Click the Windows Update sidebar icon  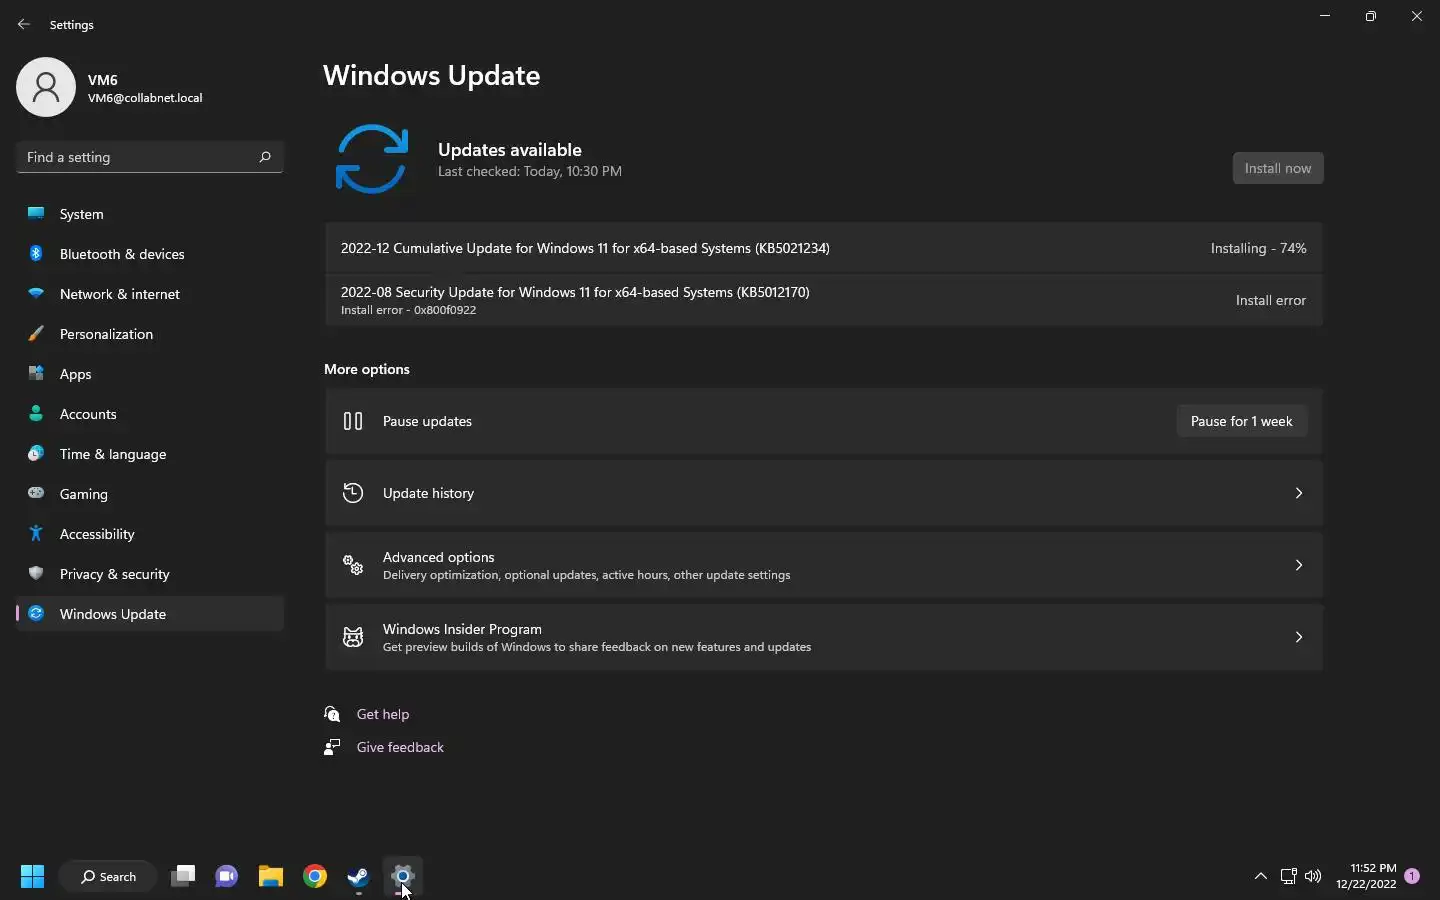(36, 614)
